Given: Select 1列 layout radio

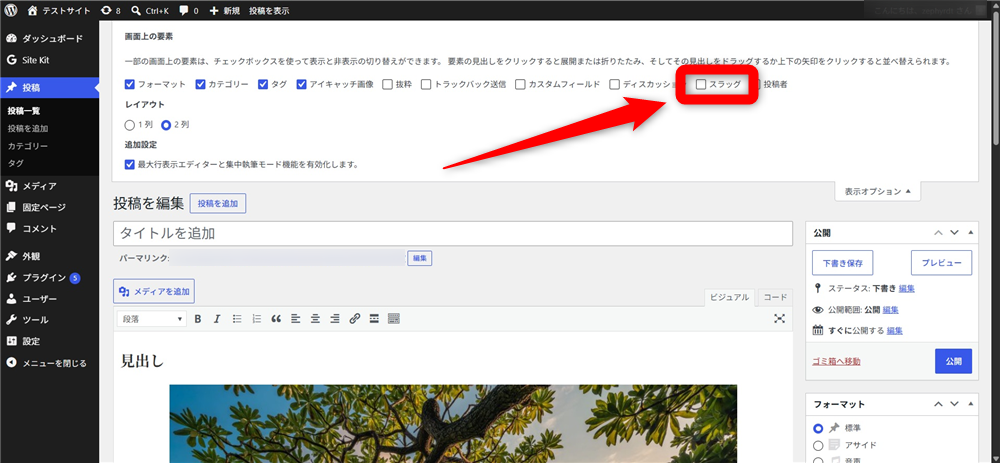Looking at the screenshot, I should click(129, 125).
